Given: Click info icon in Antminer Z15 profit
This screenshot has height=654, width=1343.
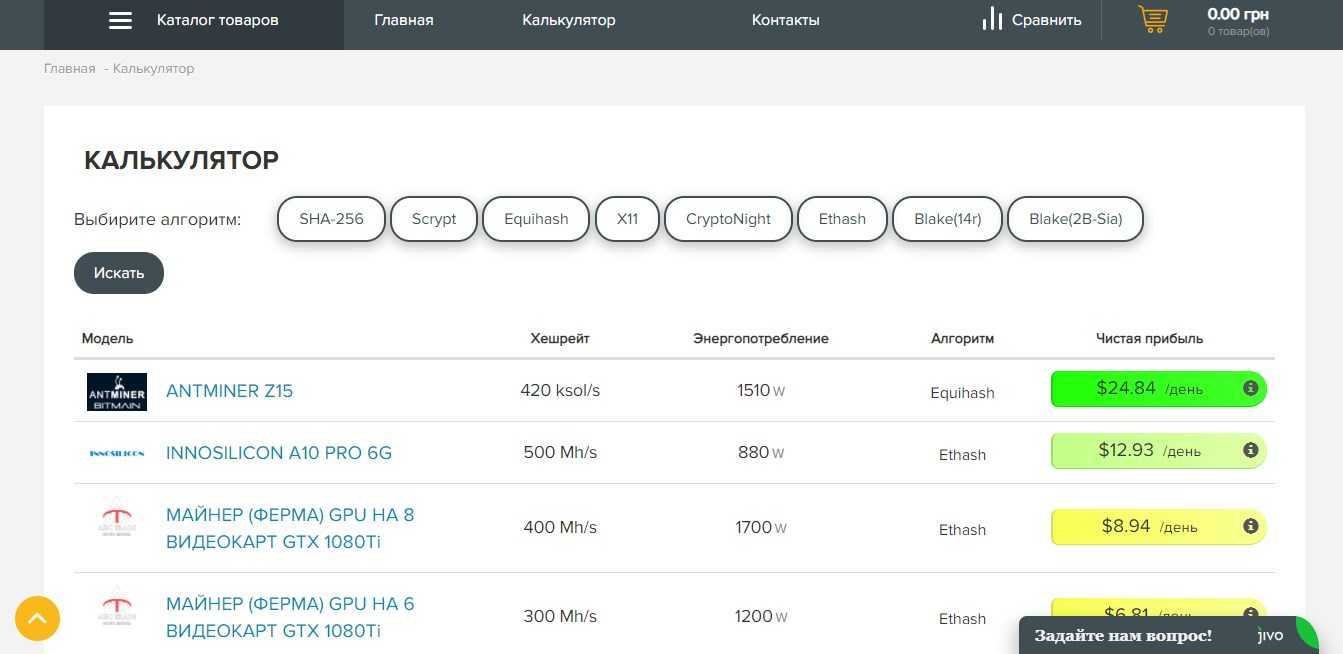Looking at the screenshot, I should [x=1250, y=388].
